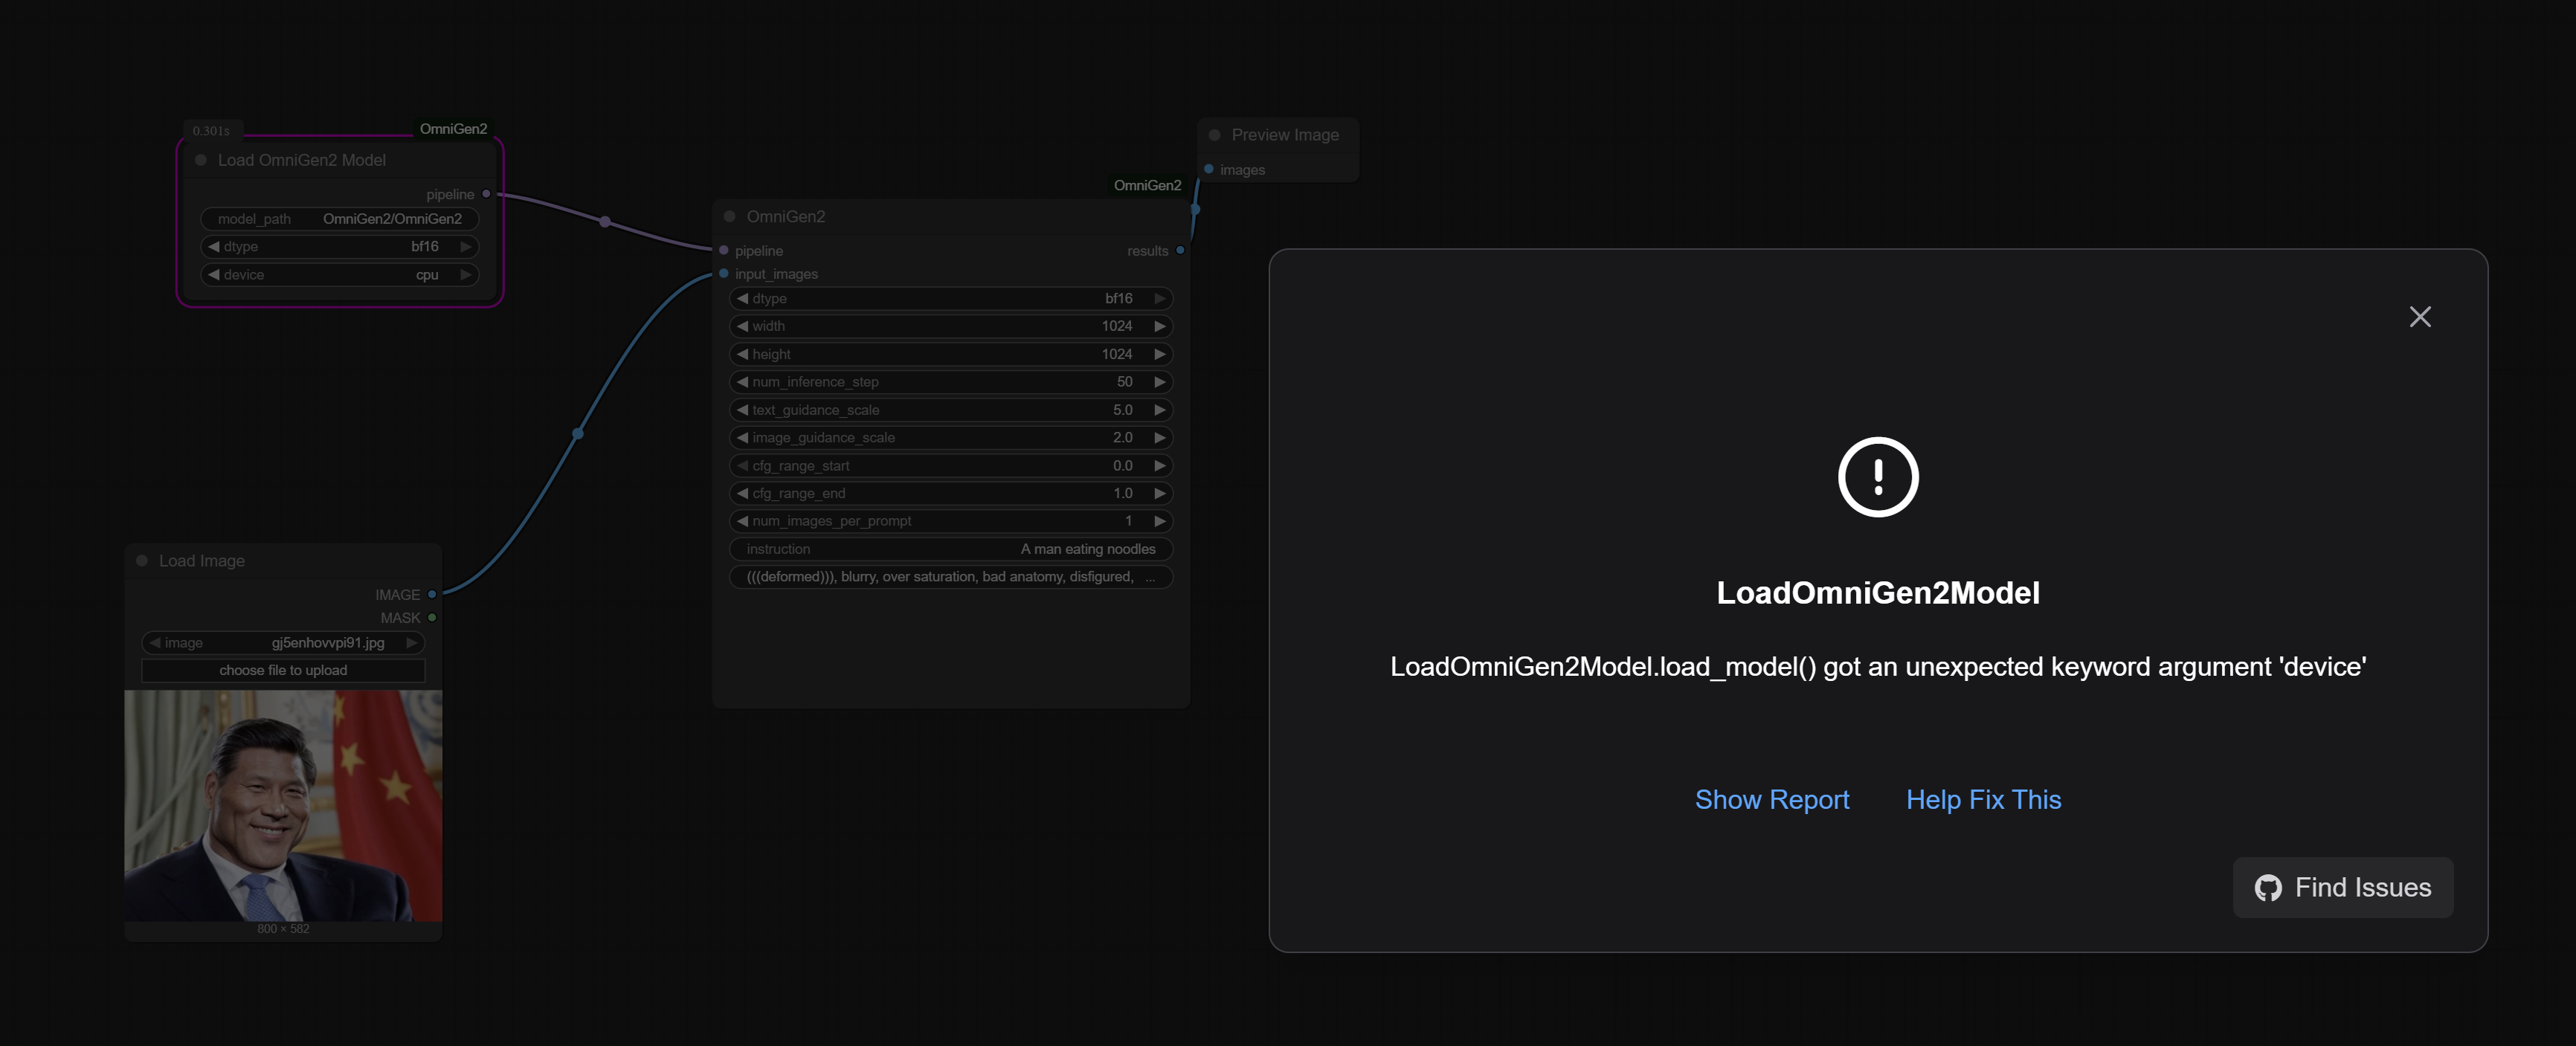Collapse the Load OmniGen2 Model node dot
This screenshot has height=1046, width=2576.
(201, 160)
